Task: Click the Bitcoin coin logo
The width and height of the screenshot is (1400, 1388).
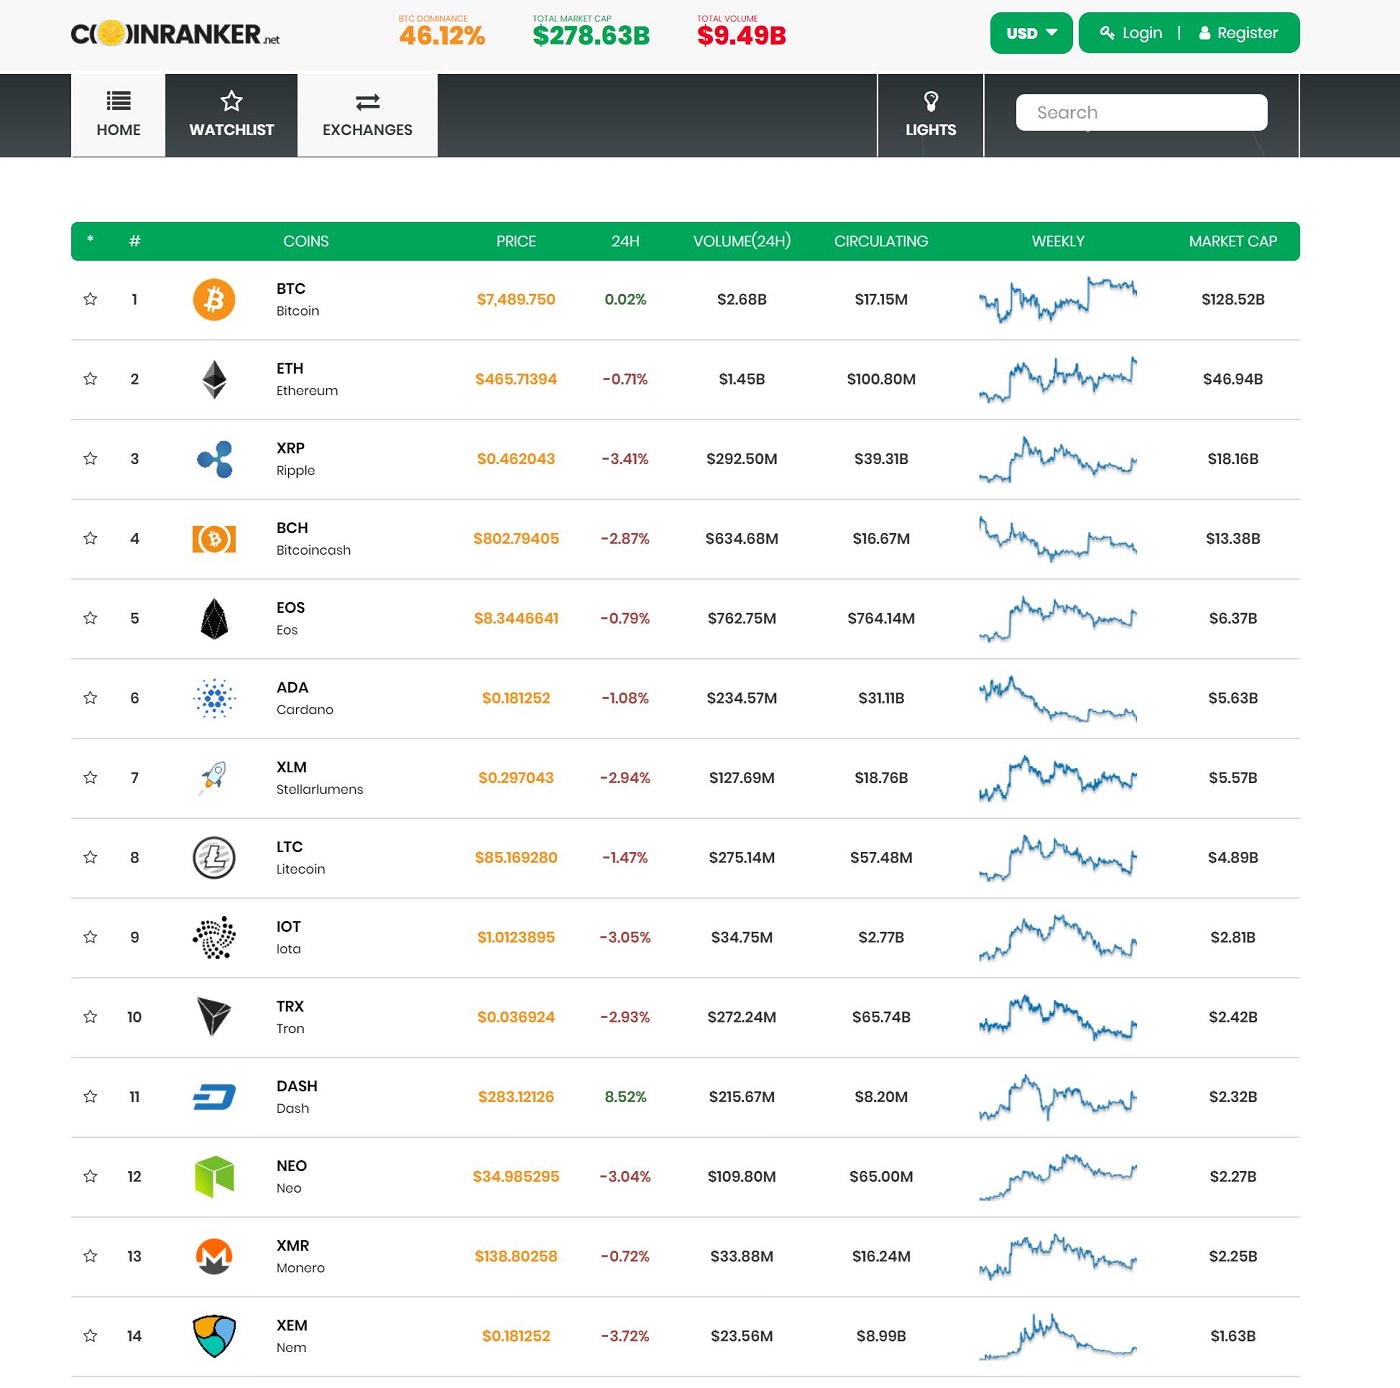Action: click(x=214, y=300)
